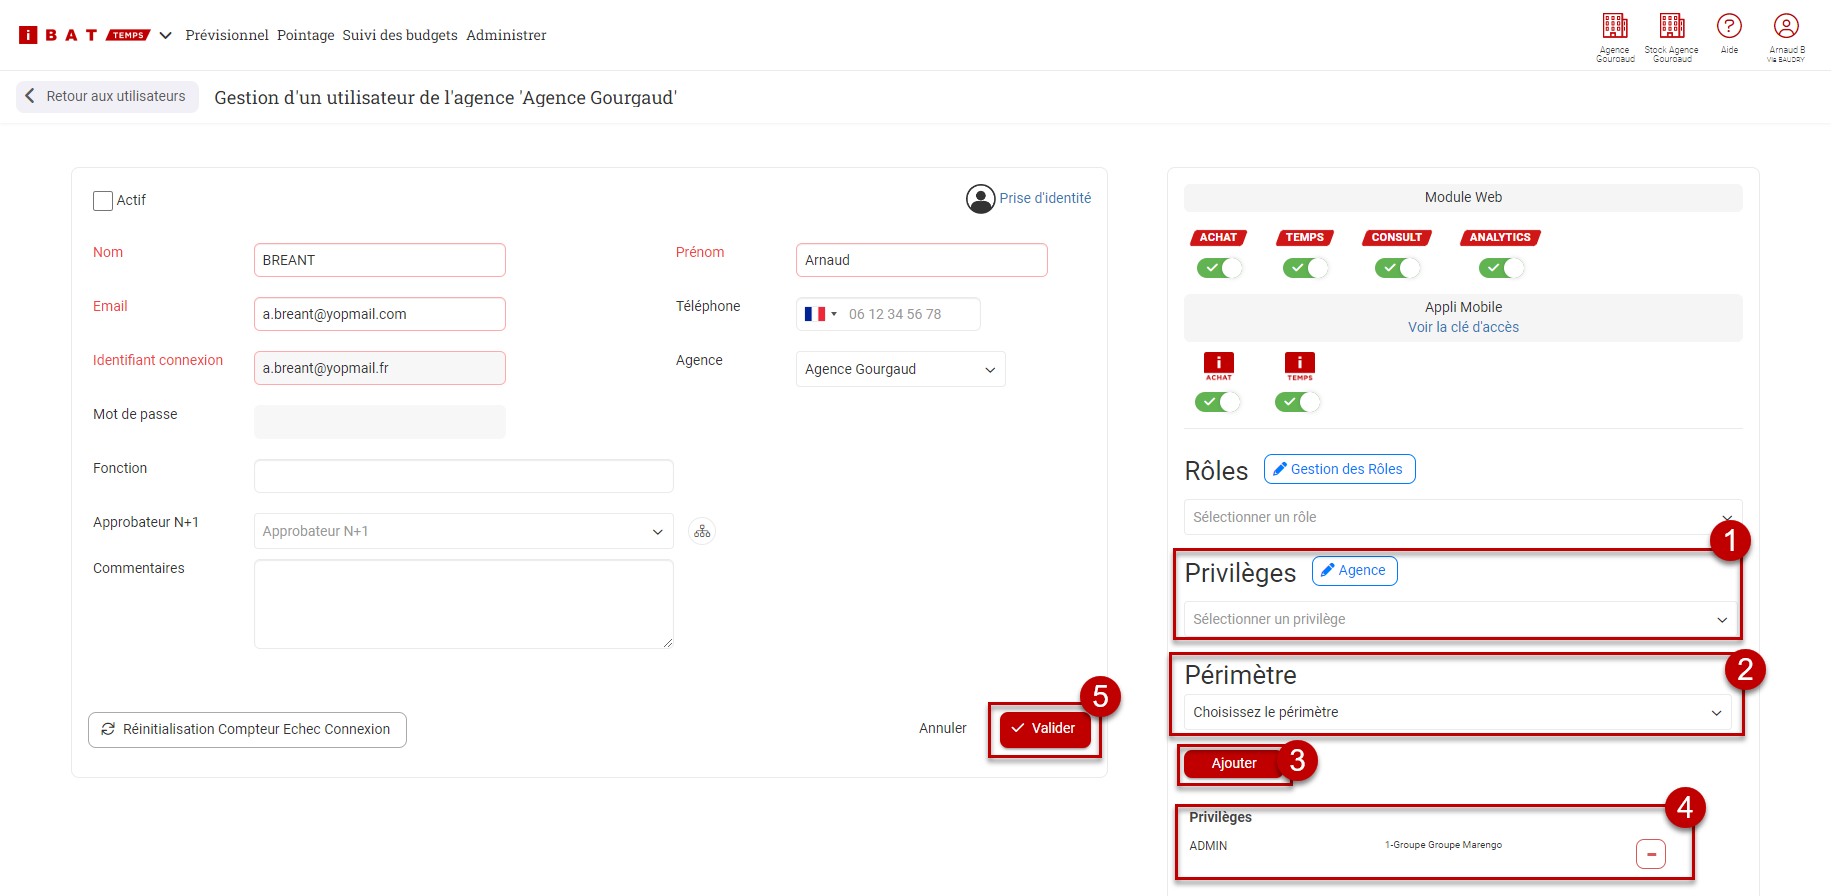Follow the Voir la clé d'accès link
1831x896 pixels.
point(1462,327)
